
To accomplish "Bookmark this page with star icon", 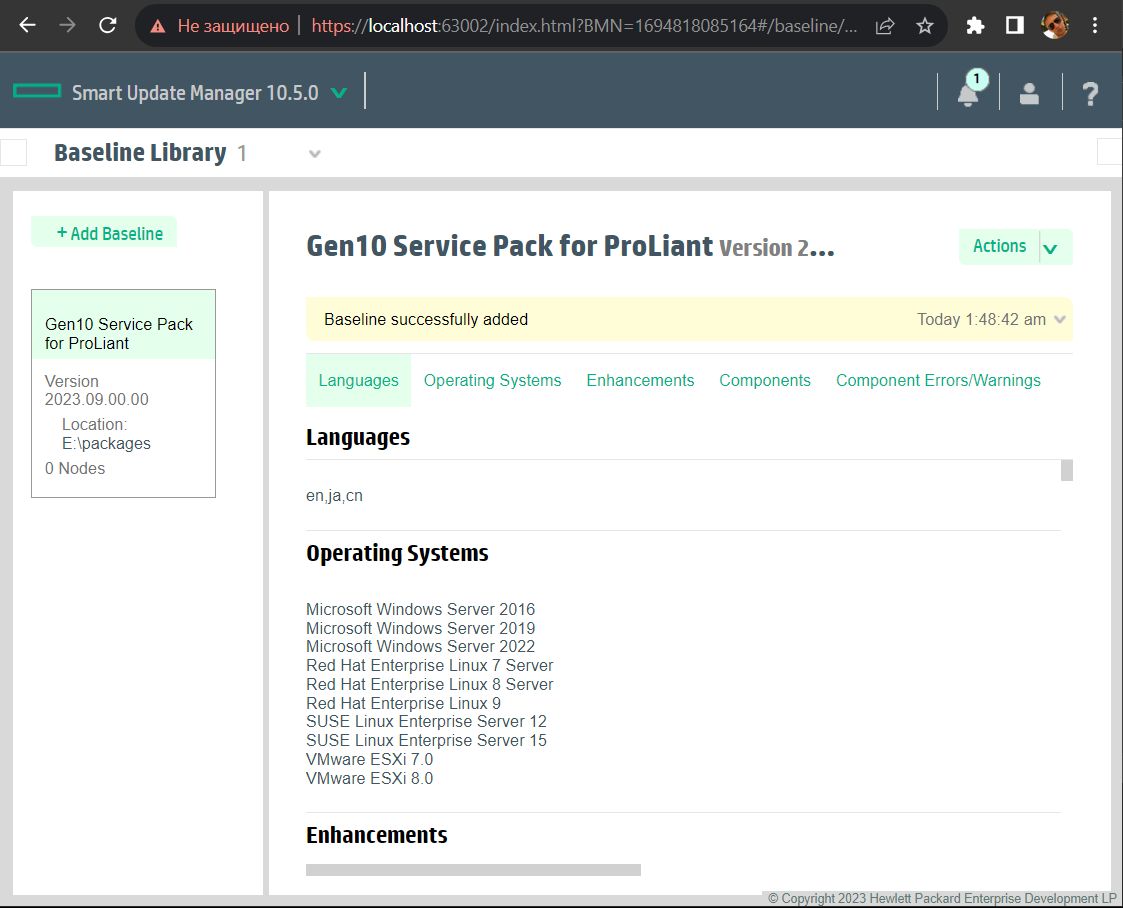I will 925,26.
